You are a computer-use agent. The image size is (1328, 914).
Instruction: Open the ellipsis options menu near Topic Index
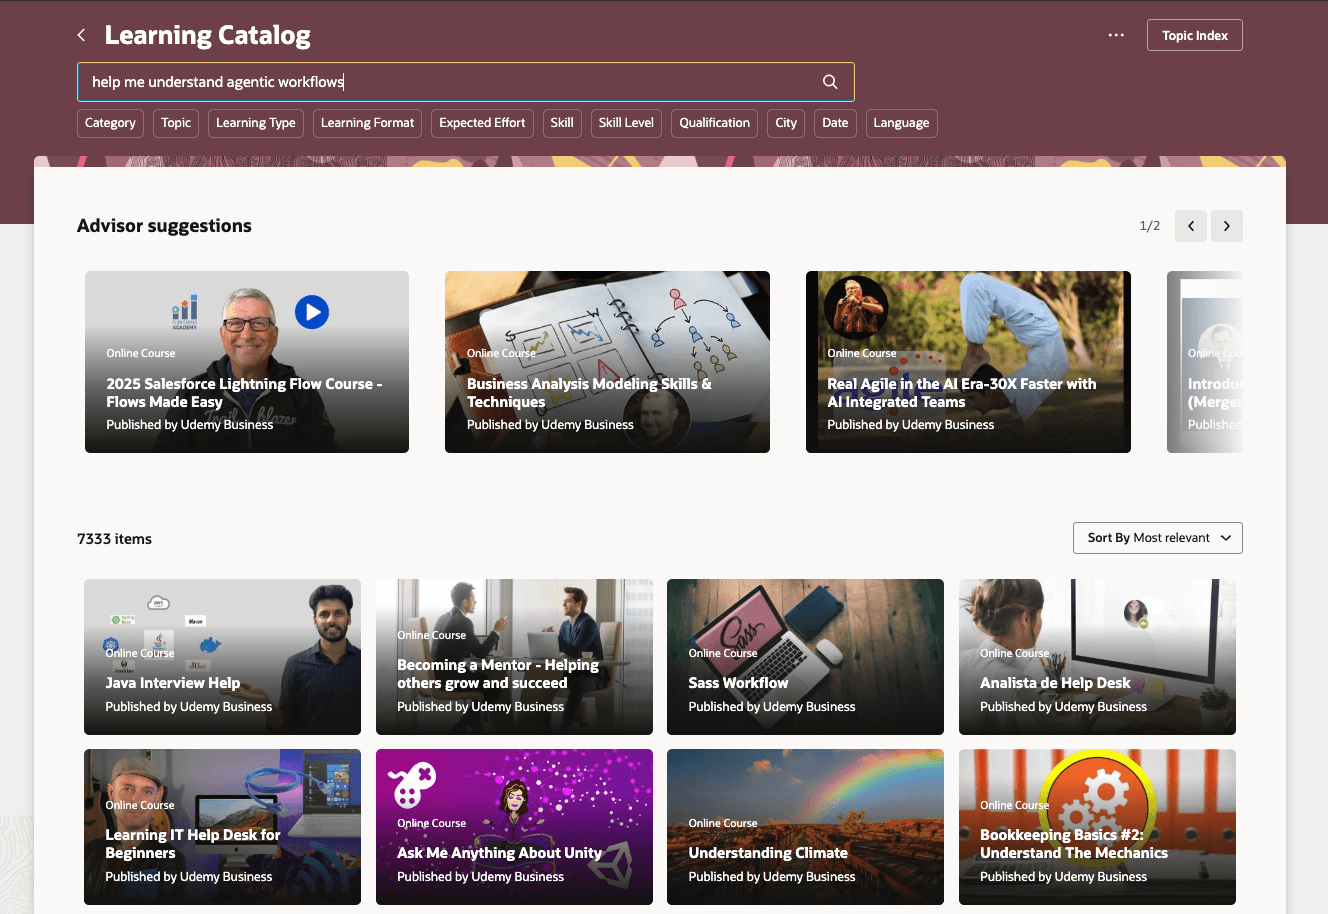(1115, 35)
